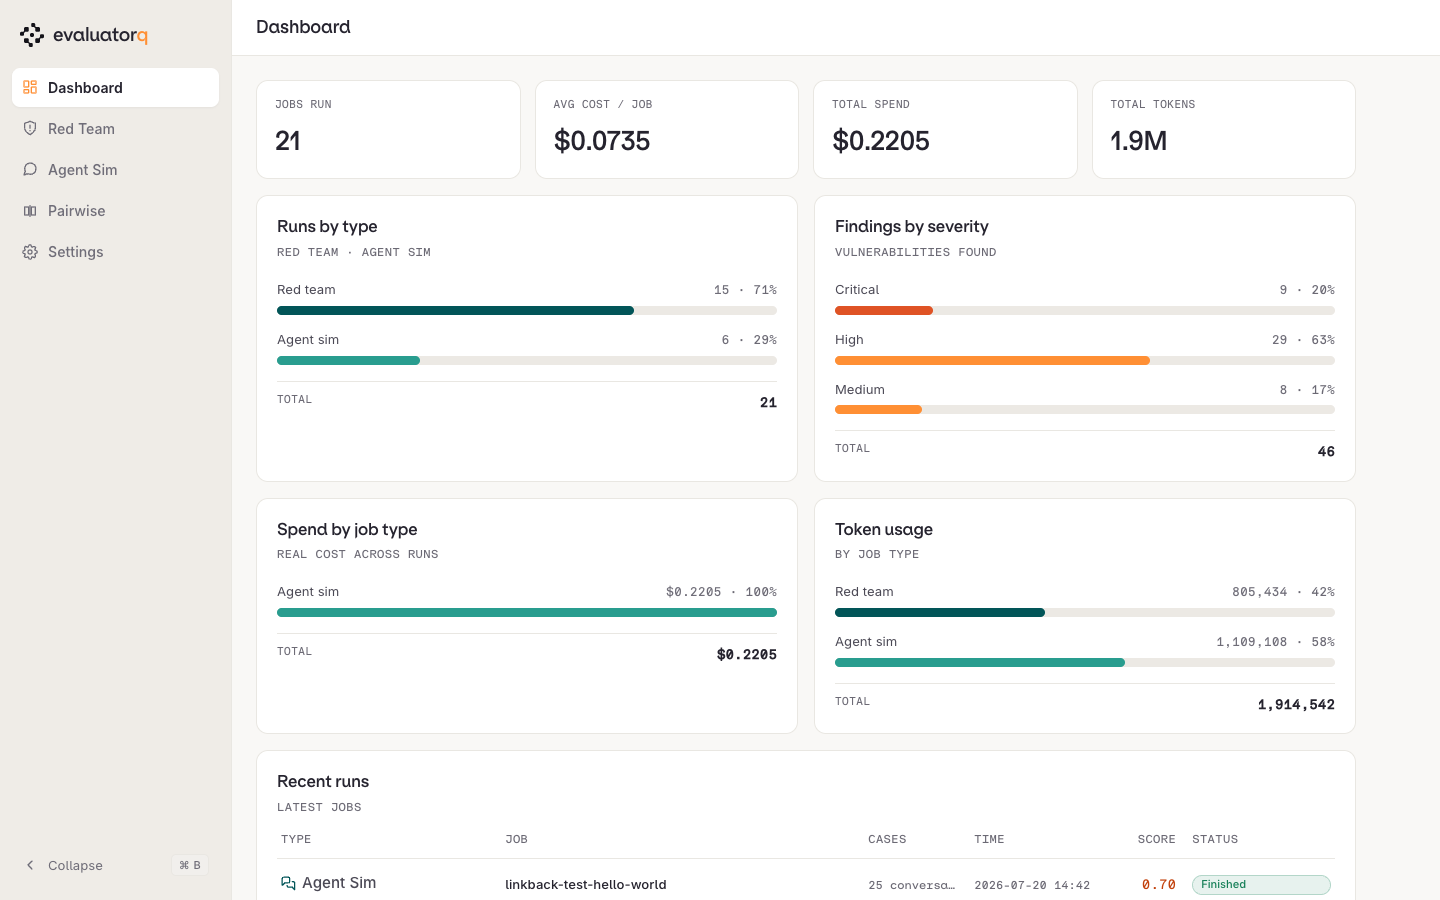
Task: Click the Red team run count 15 · 71%
Action: [x=745, y=290]
